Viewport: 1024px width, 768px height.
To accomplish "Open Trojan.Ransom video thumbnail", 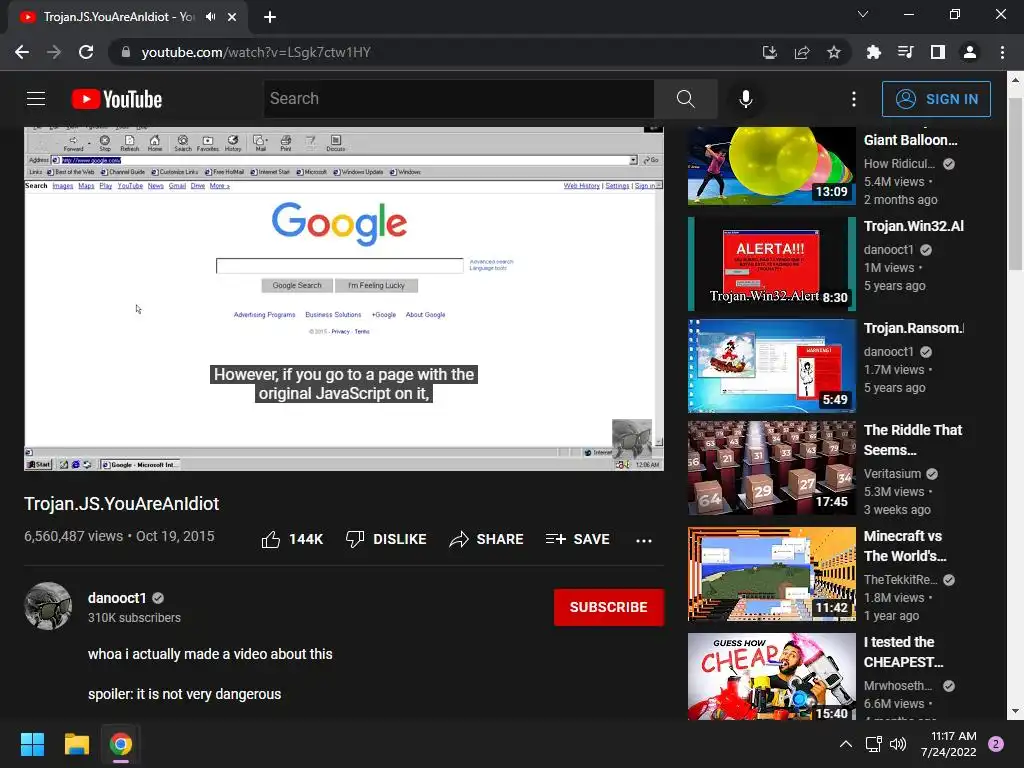I will click(x=771, y=366).
